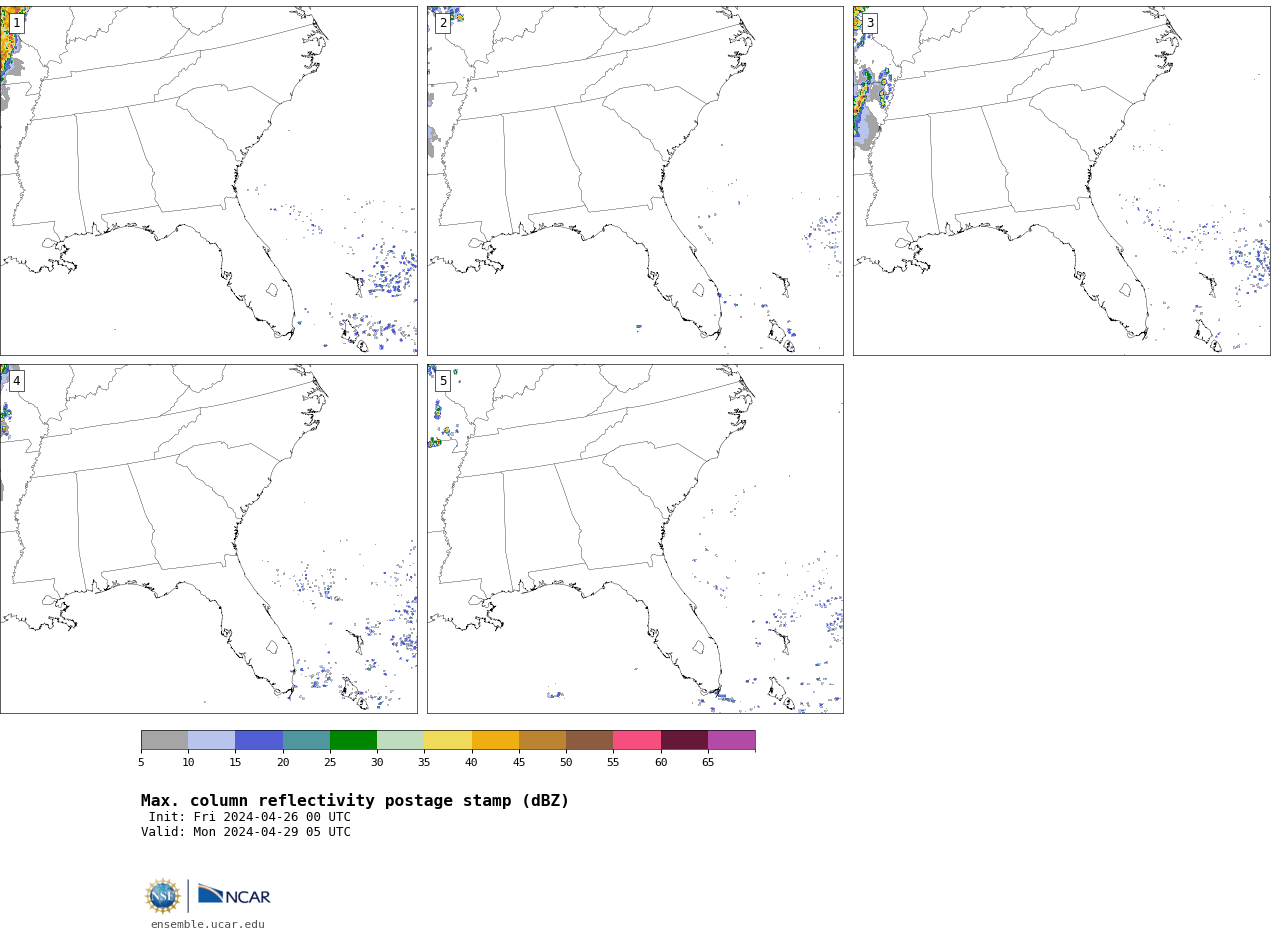Click the 'Valid: Mon 2024-04-29 05 UTC' line
Viewport: 1280px width, 936px height.
tap(246, 832)
